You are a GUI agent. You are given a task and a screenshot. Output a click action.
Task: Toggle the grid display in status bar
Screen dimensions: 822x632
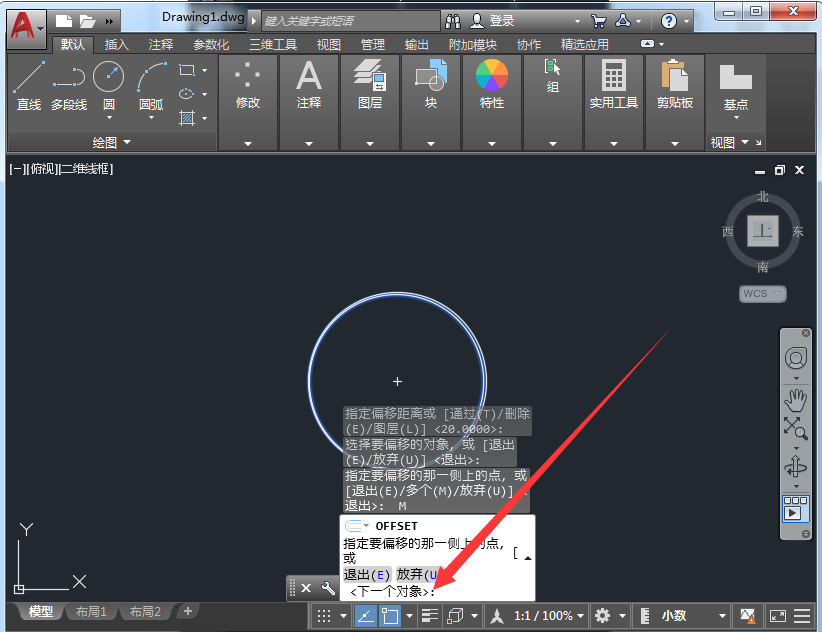[x=324, y=616]
